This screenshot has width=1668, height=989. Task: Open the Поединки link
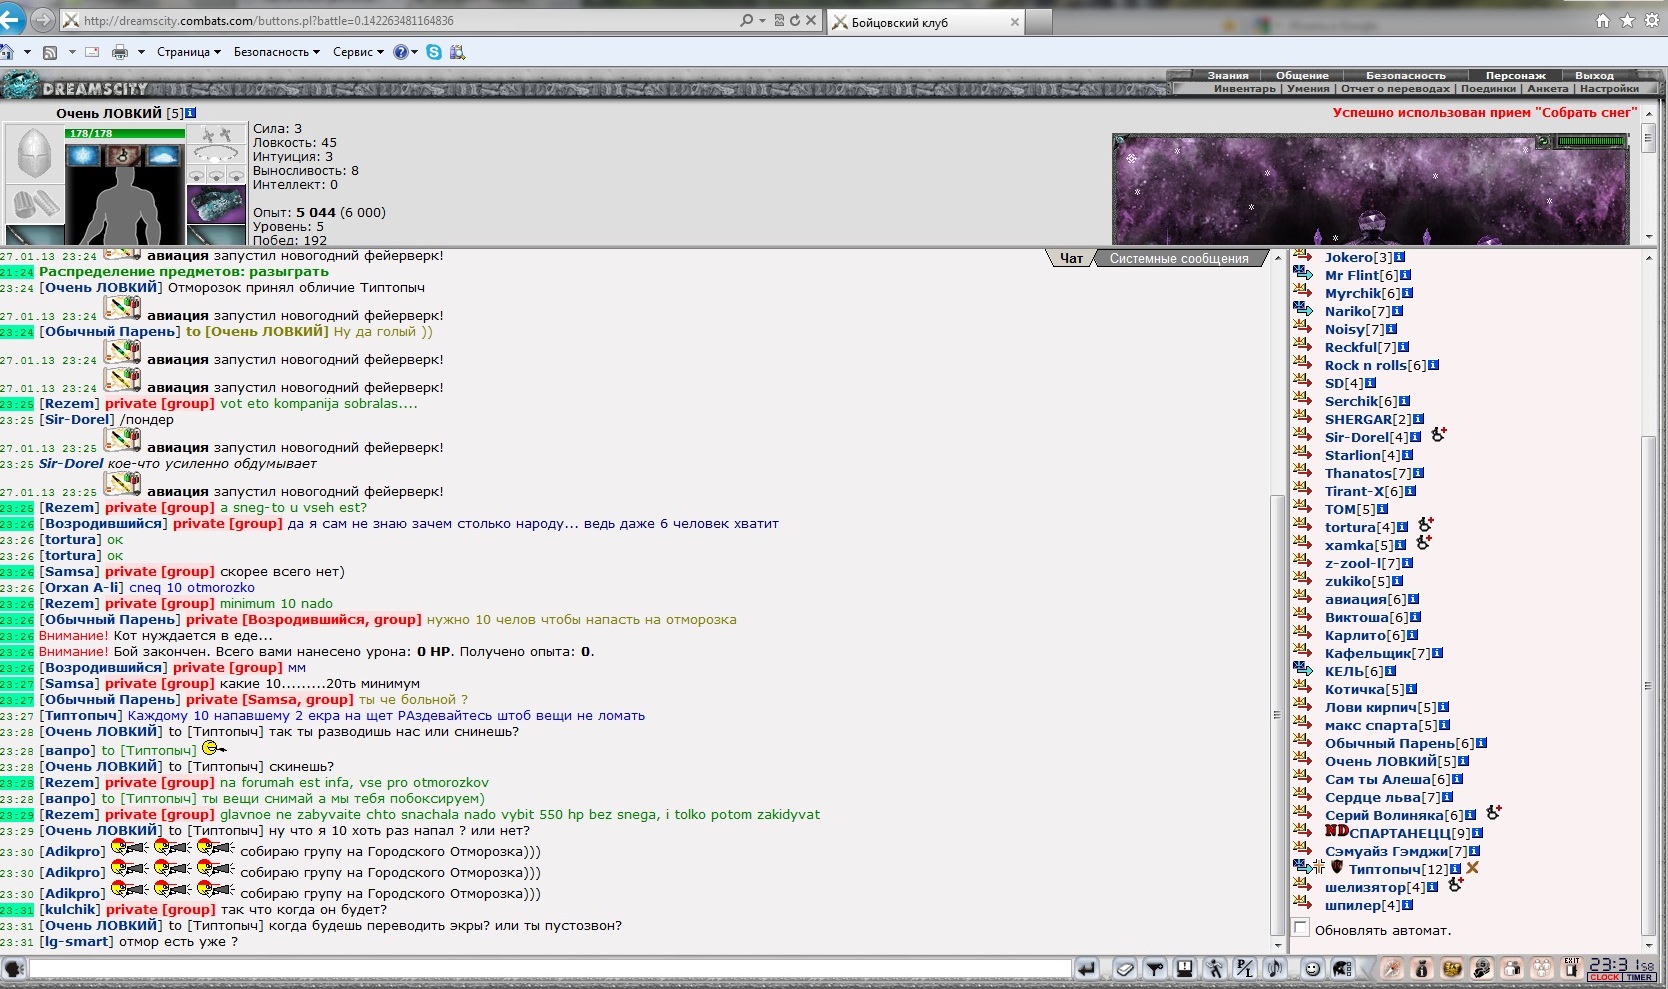click(x=1488, y=89)
